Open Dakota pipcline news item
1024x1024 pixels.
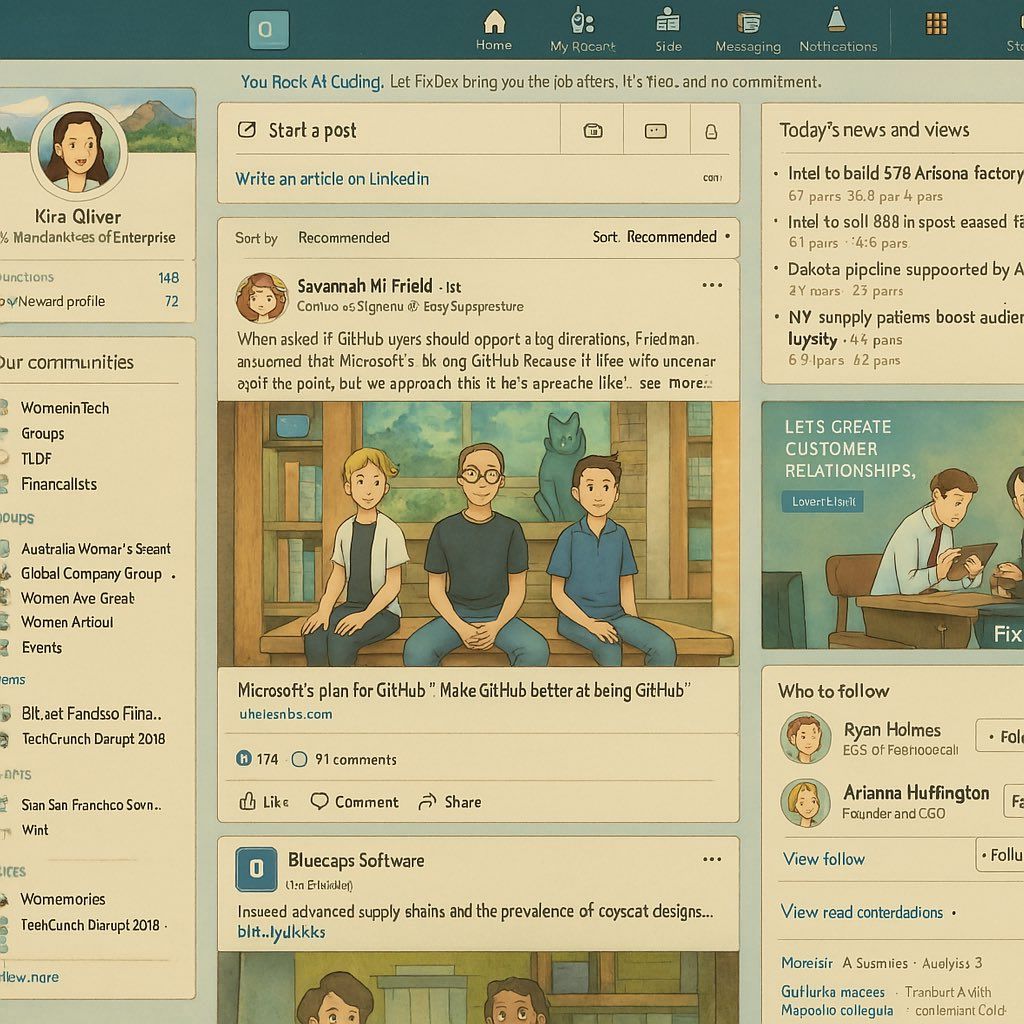[905, 269]
